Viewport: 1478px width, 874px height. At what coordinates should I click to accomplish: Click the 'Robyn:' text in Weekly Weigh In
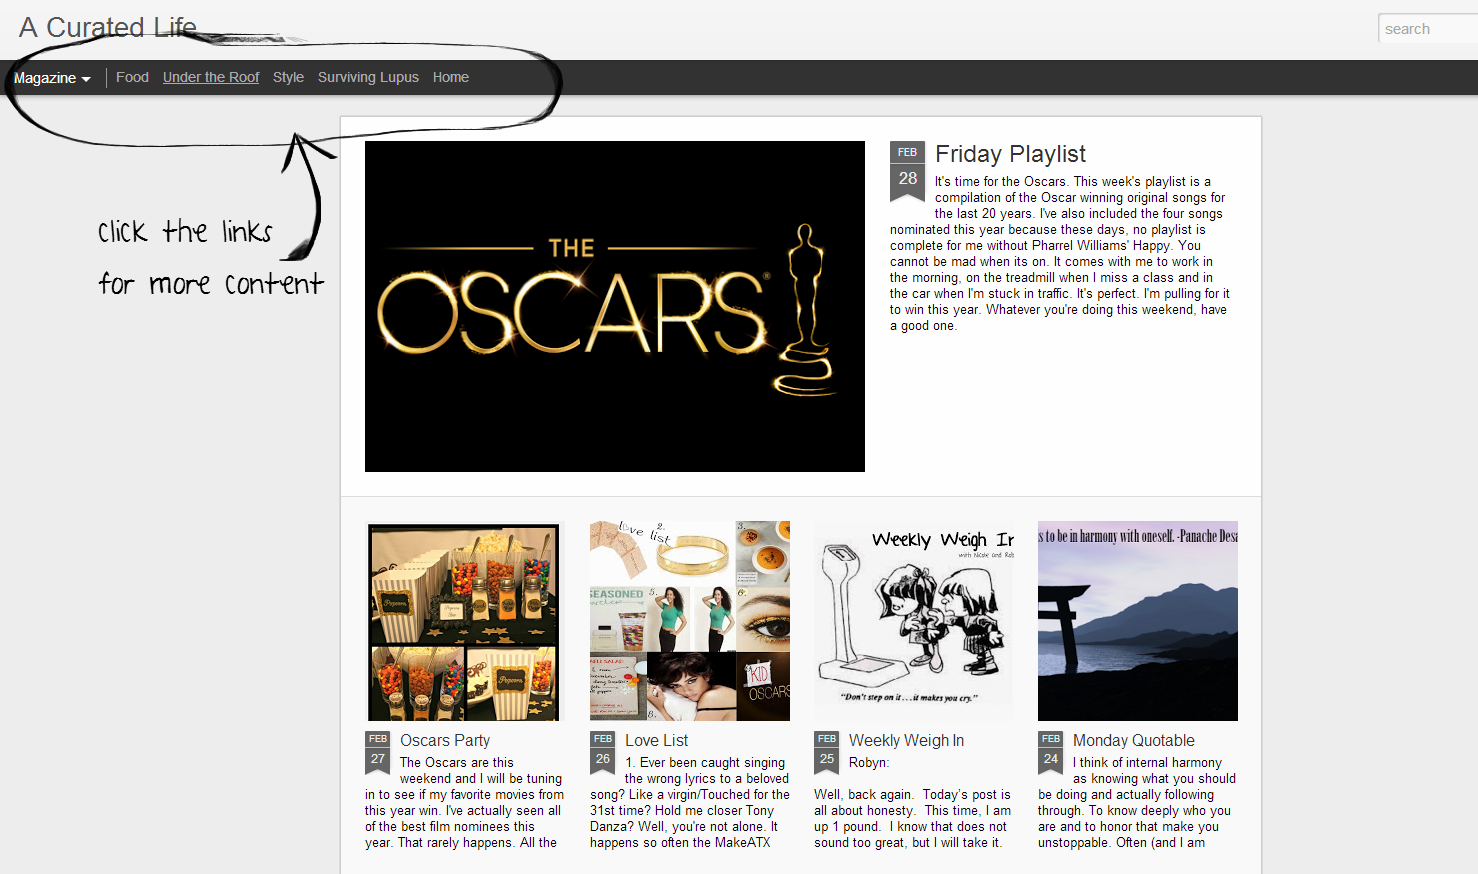coord(869,762)
